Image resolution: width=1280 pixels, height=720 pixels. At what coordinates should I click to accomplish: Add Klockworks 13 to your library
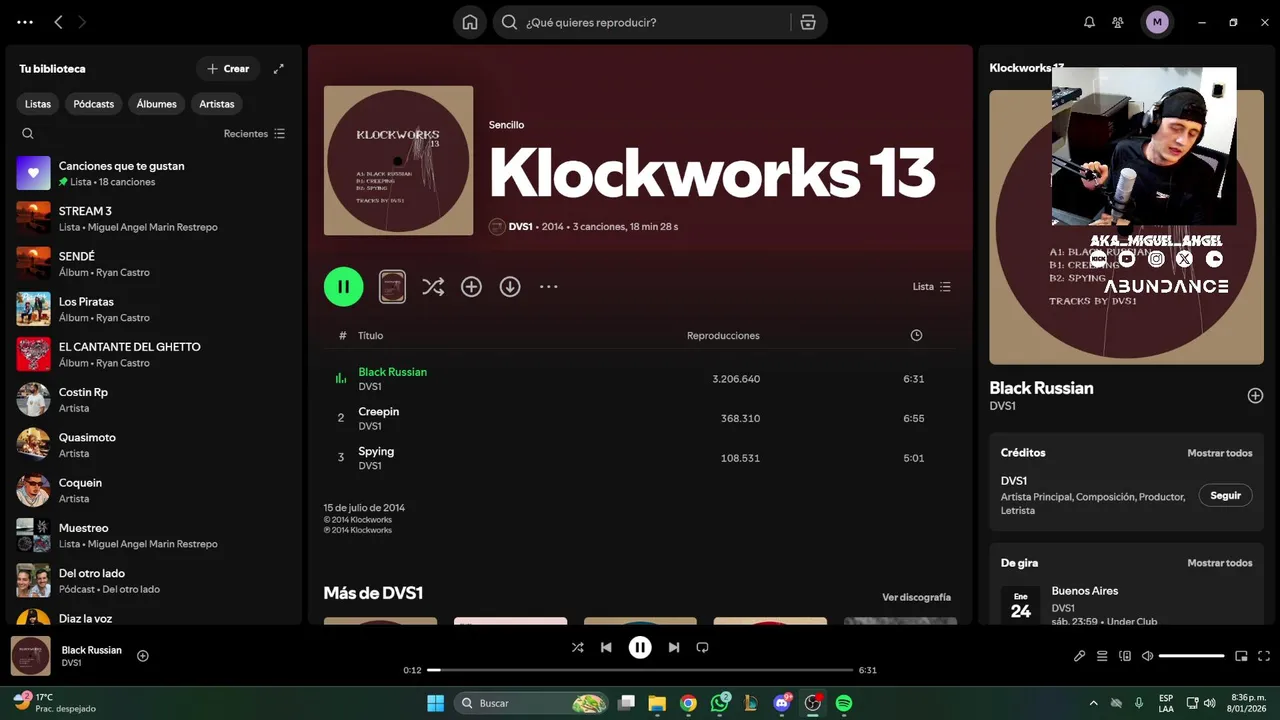click(x=471, y=287)
